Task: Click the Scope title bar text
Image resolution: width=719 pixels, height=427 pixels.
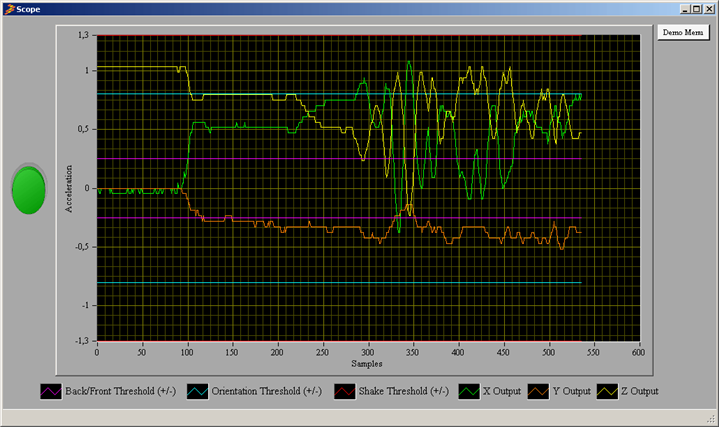Action: 28,9
